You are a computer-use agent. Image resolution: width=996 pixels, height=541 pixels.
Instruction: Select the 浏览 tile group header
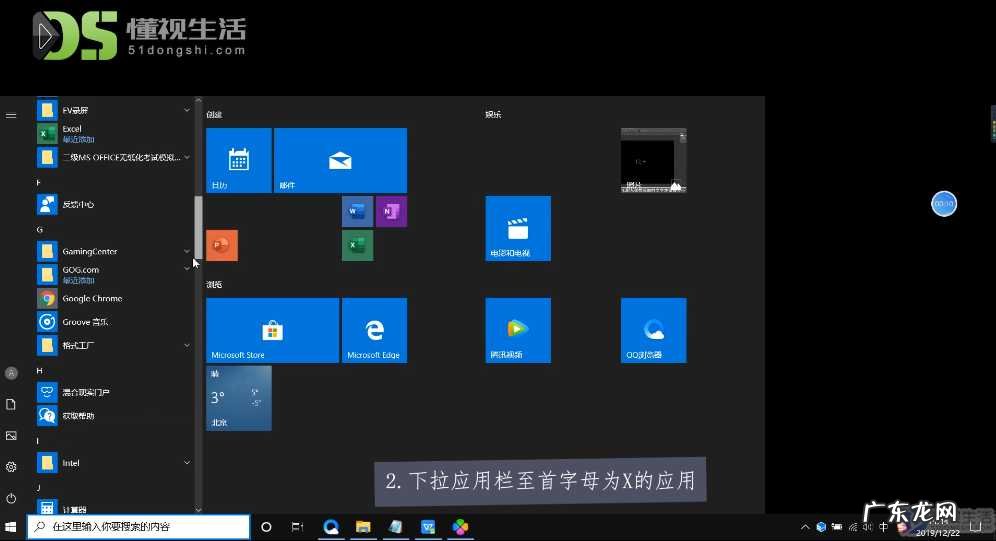tap(214, 285)
